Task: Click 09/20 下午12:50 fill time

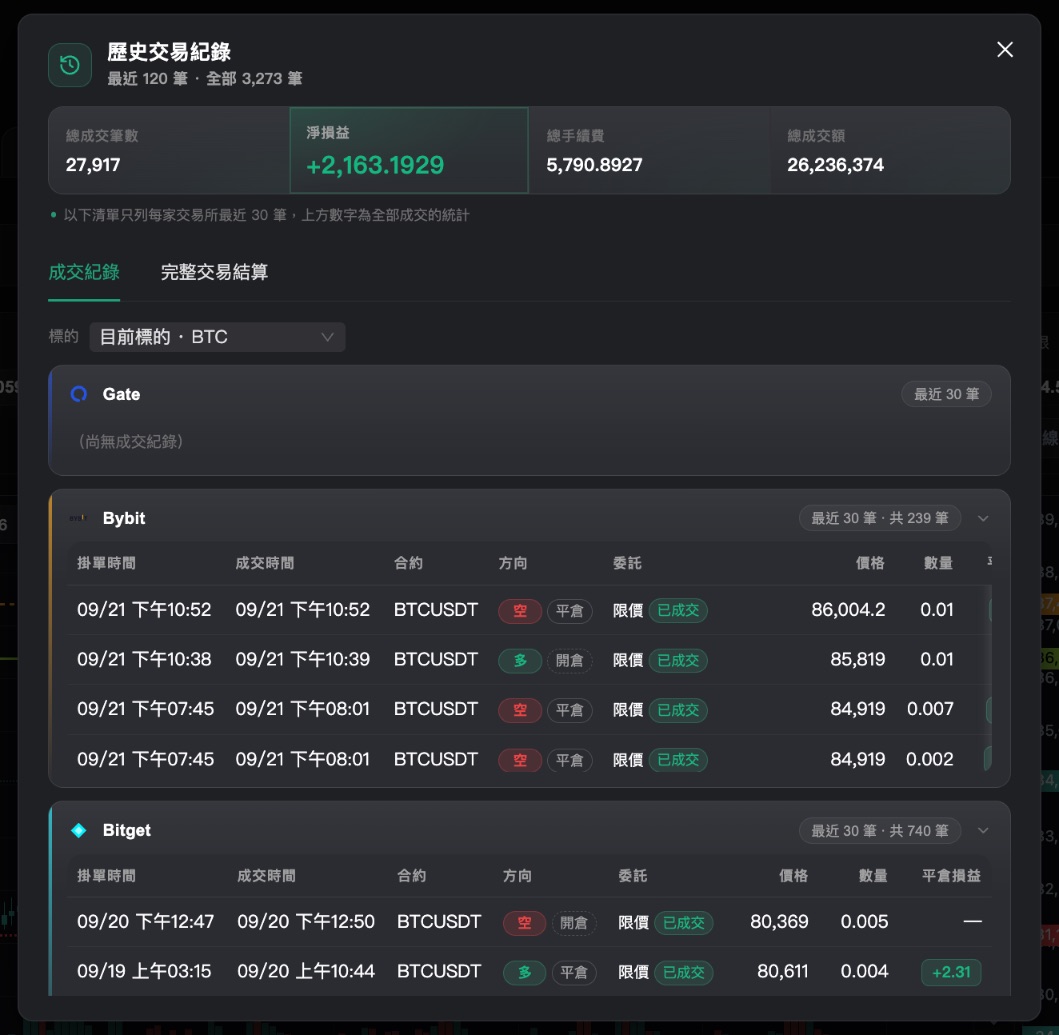Action: point(306,922)
